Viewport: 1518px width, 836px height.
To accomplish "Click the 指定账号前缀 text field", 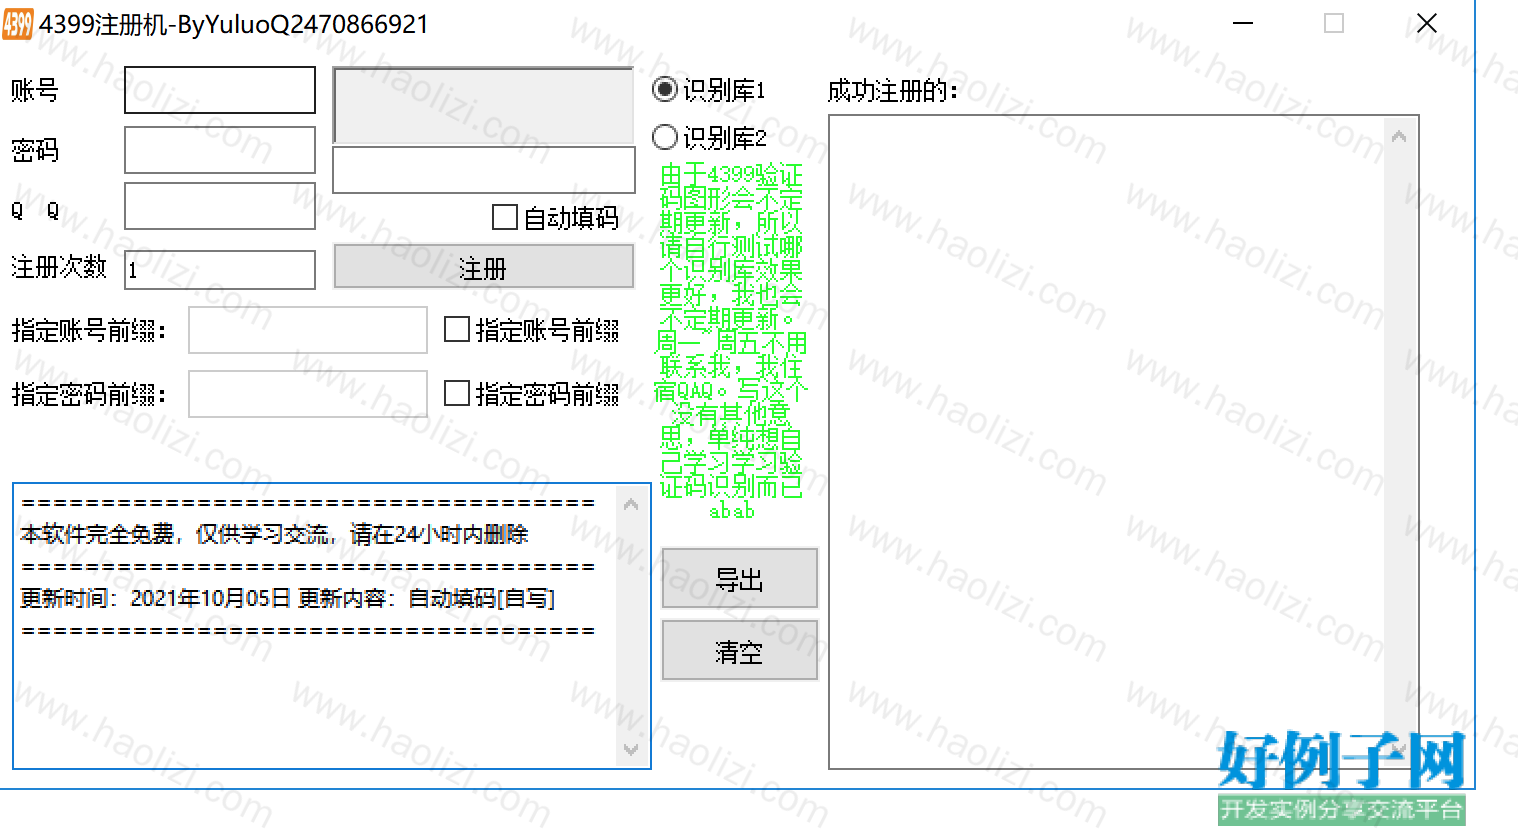I will (308, 330).
